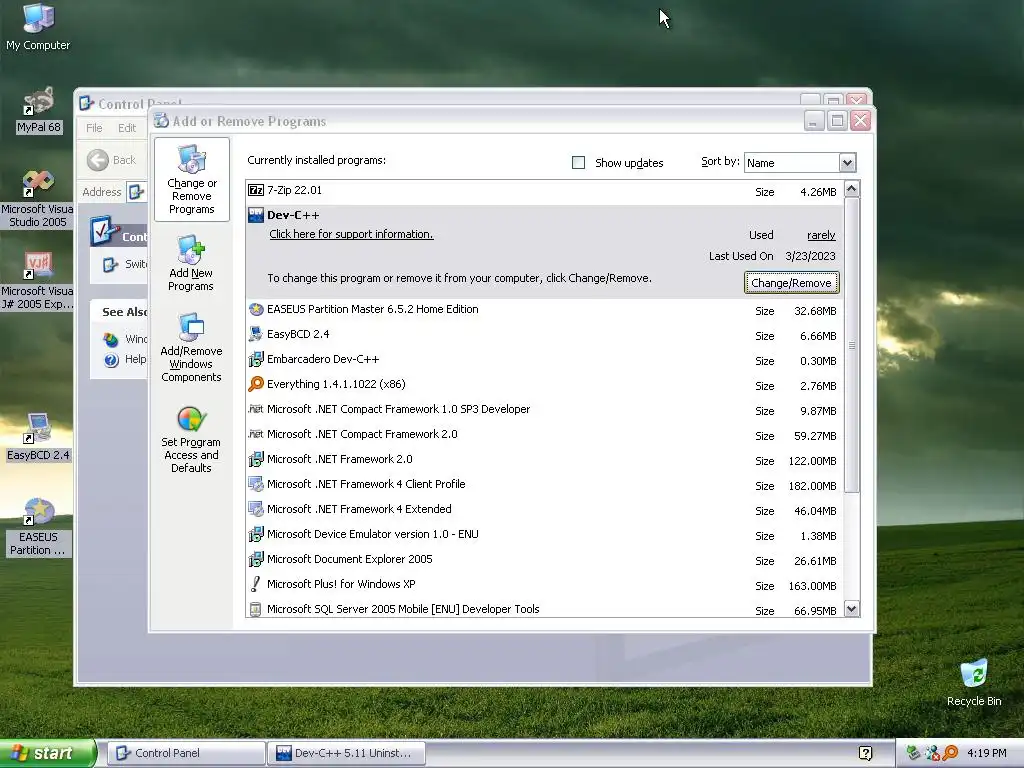This screenshot has width=1024, height=768.
Task: Click the Microsoft Device Emulator list icon
Action: [256, 534]
